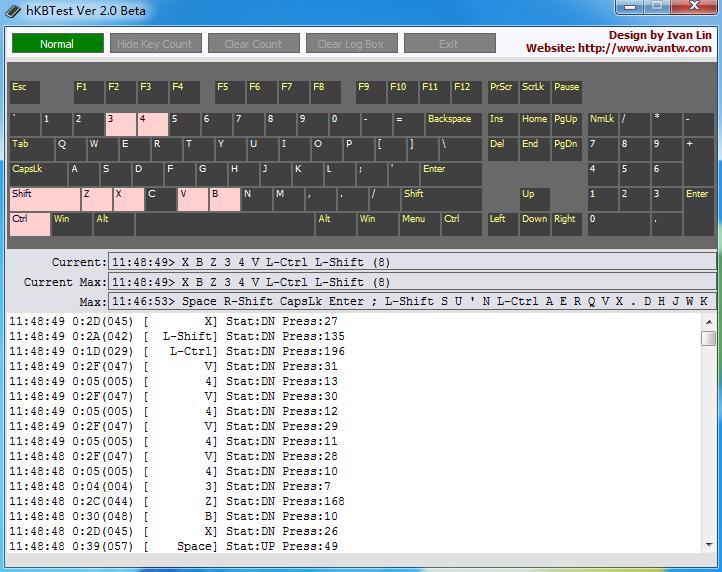Click the Current Max readout field

pos(412,282)
